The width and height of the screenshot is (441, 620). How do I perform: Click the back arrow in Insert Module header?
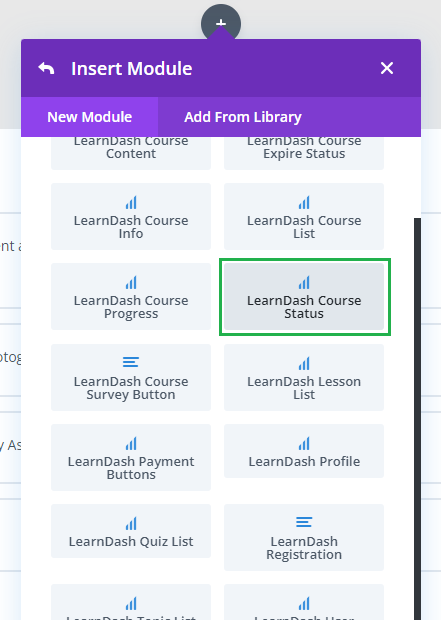point(46,68)
